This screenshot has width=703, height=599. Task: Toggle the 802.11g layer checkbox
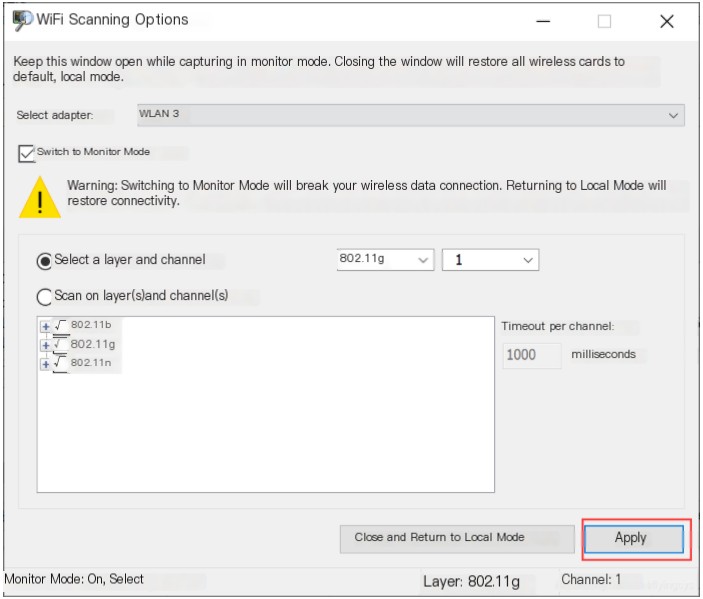pos(61,345)
